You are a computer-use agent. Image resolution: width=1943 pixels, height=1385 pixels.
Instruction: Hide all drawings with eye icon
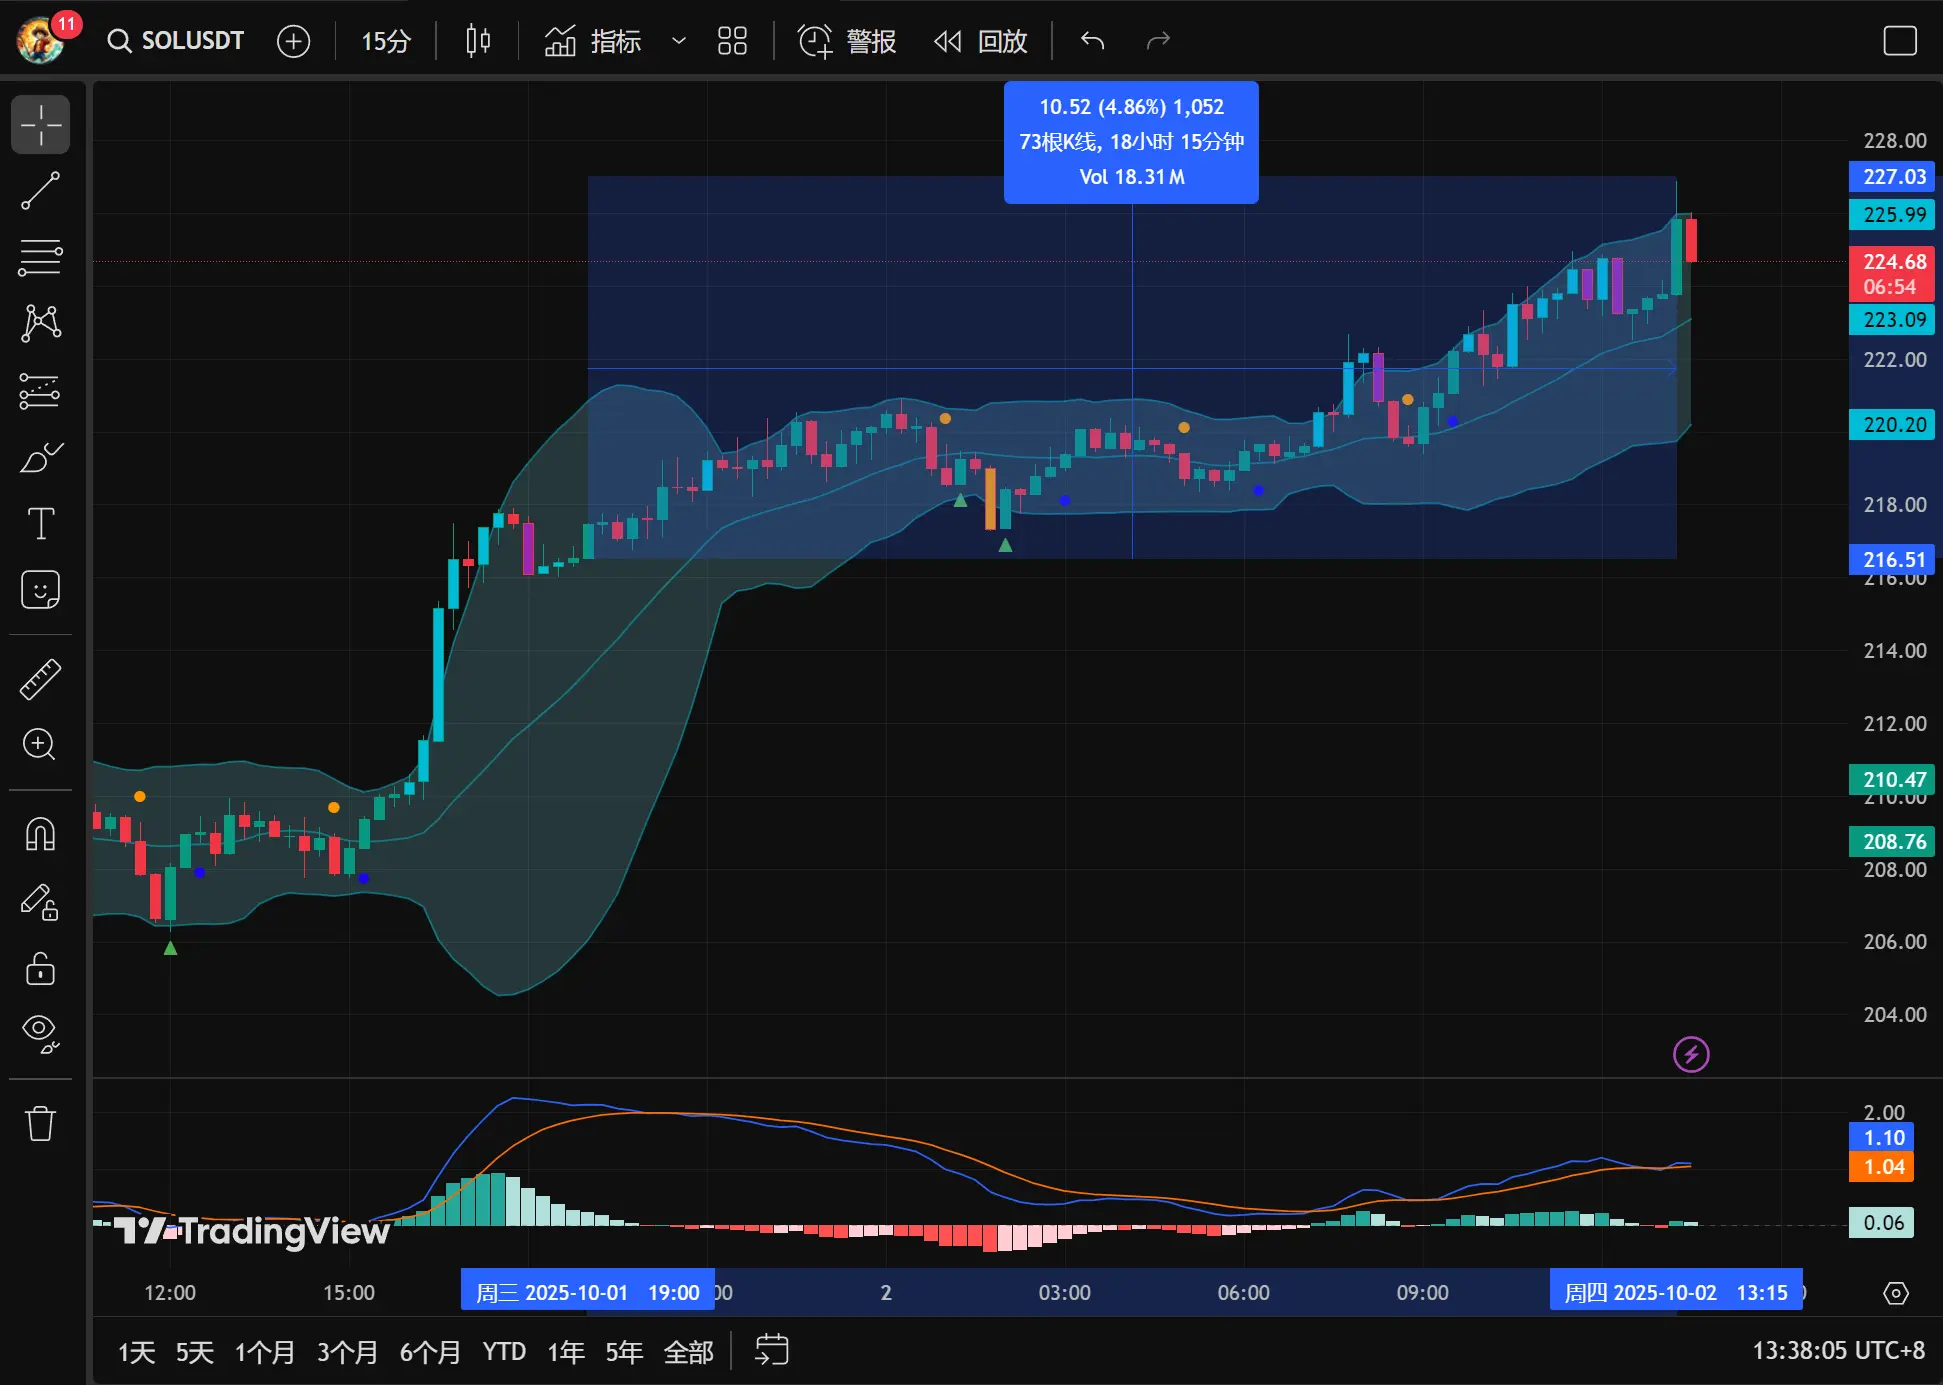[40, 1031]
